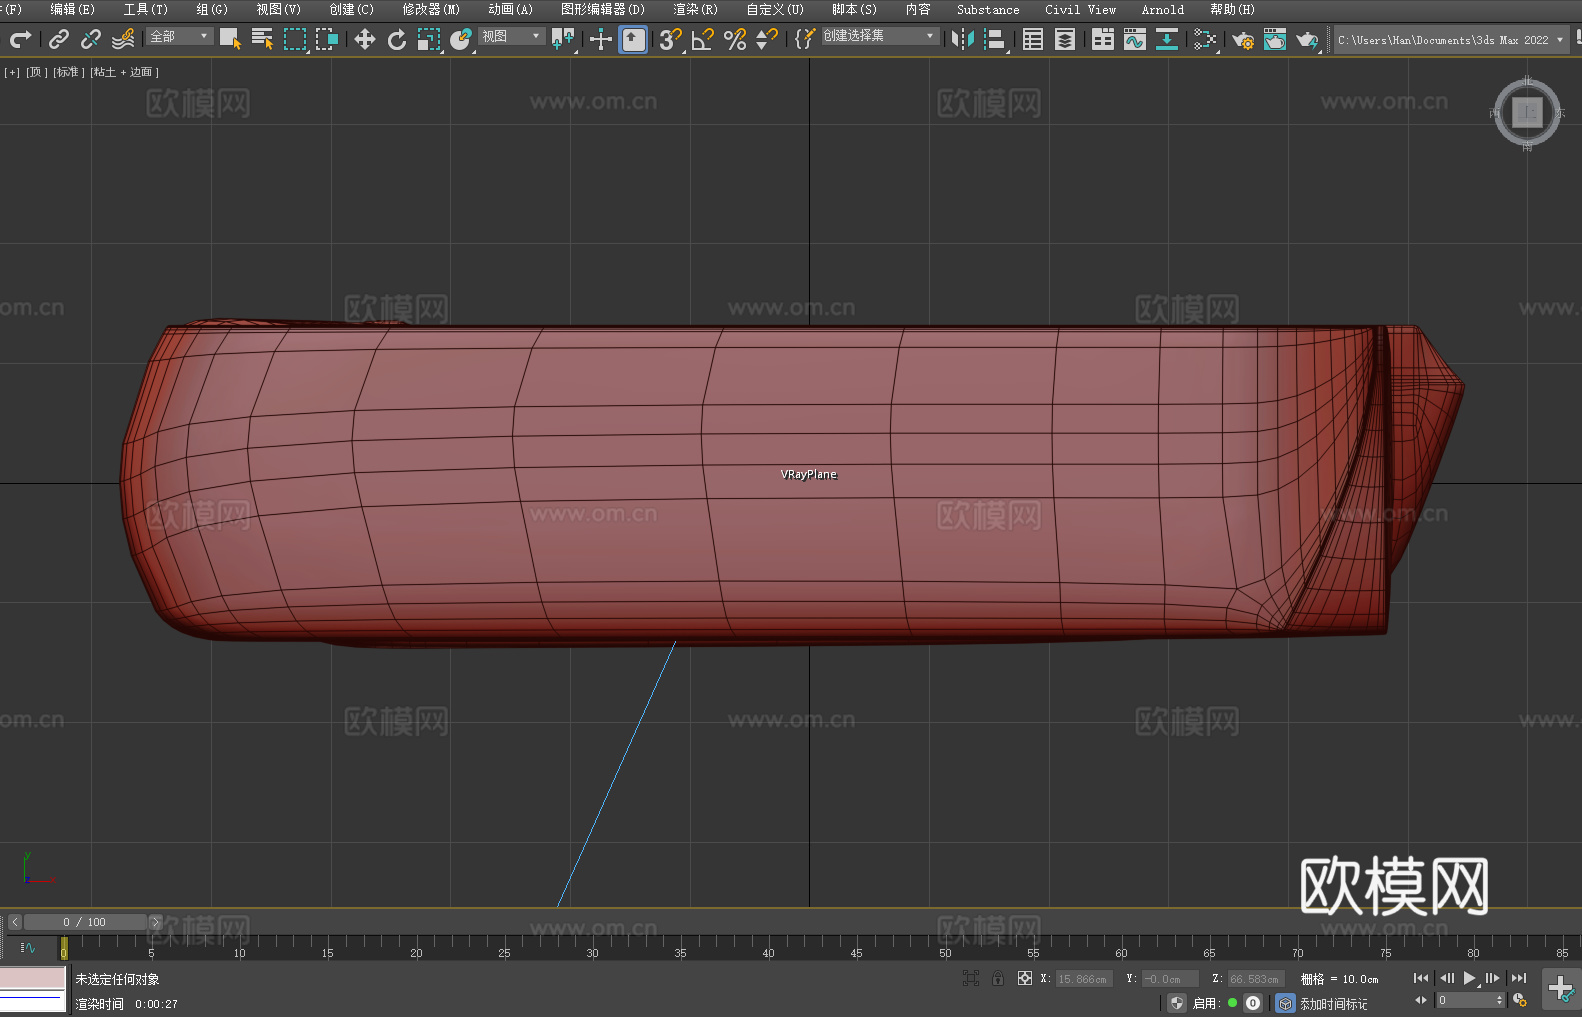Open the Rendered Frame Window
The height and width of the screenshot is (1017, 1582).
pyautogui.click(x=1275, y=39)
